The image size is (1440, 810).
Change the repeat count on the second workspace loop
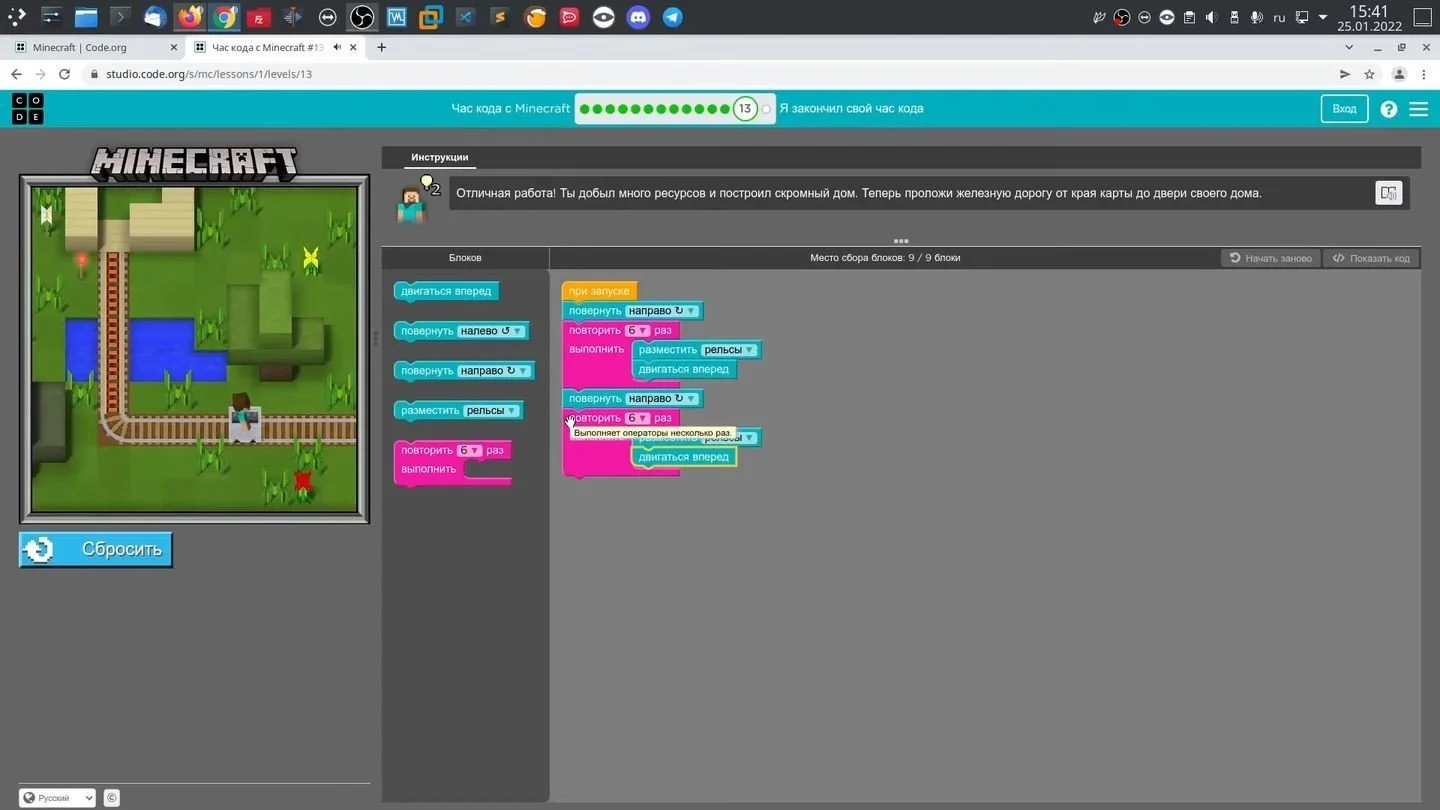(x=637, y=418)
